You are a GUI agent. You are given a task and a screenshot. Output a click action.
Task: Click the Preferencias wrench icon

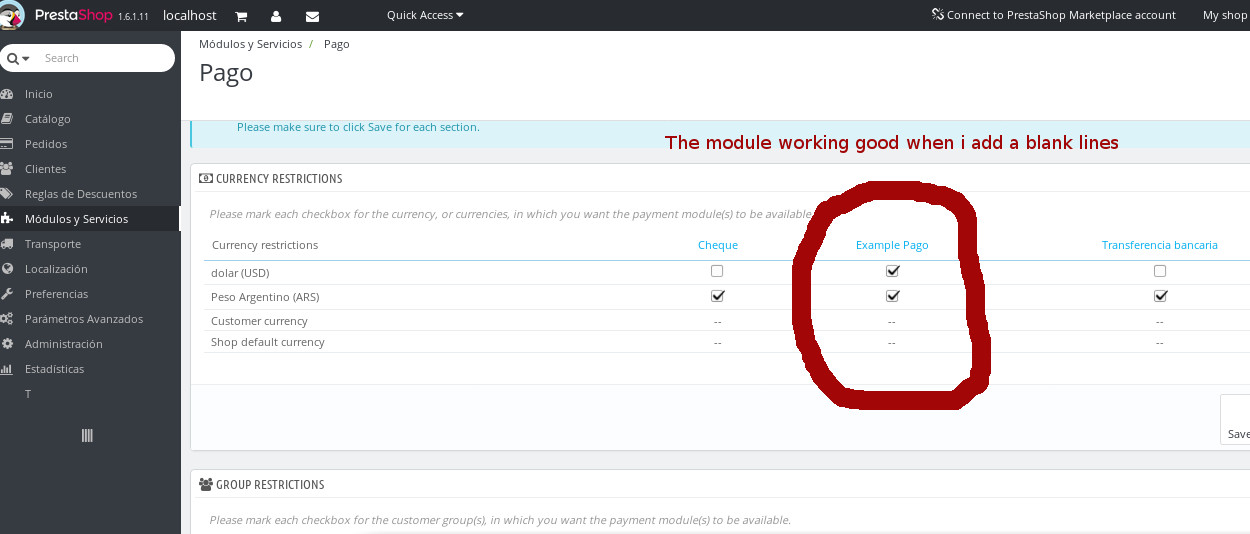(6, 294)
